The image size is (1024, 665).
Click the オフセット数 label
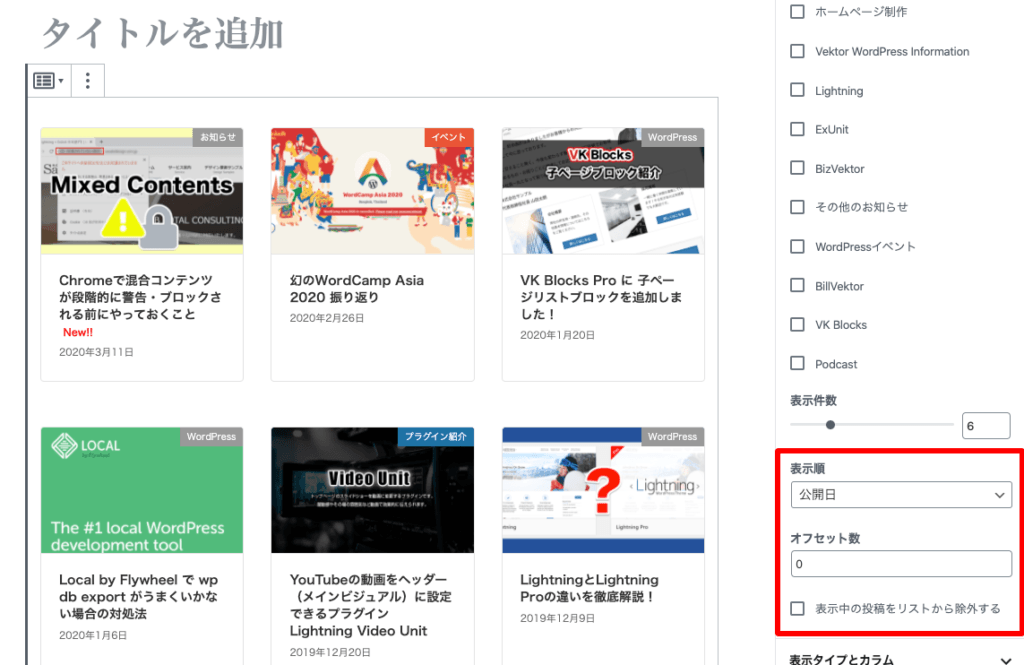coord(825,538)
